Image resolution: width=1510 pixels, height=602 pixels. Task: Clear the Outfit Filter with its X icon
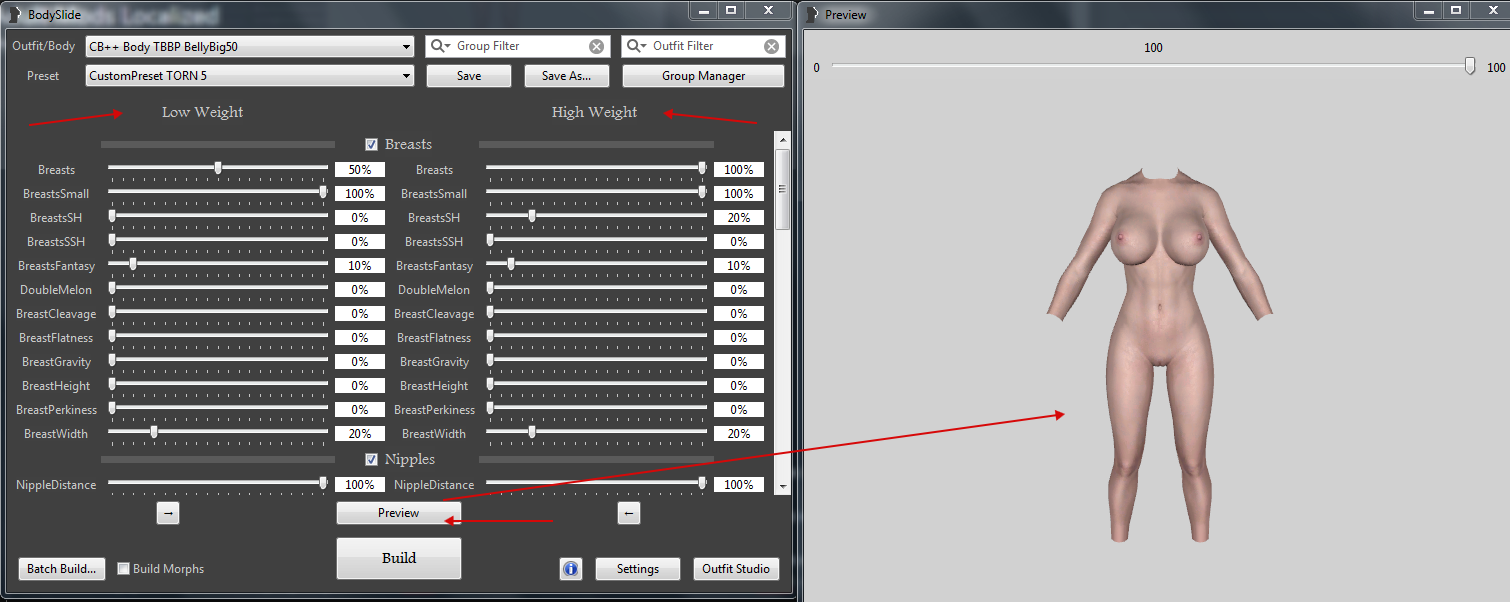click(771, 47)
